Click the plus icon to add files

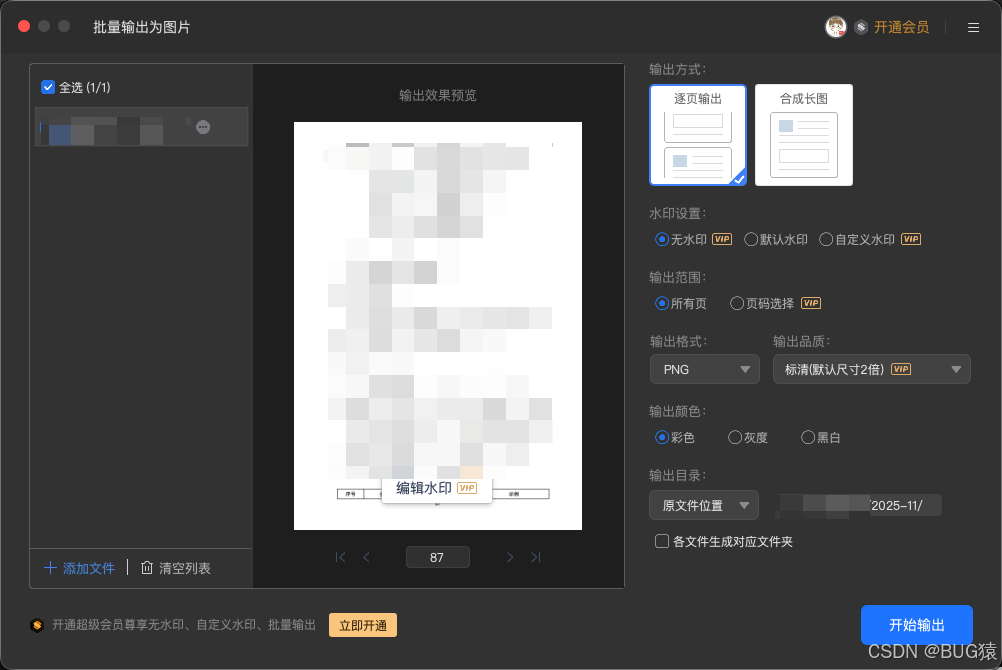click(50, 567)
